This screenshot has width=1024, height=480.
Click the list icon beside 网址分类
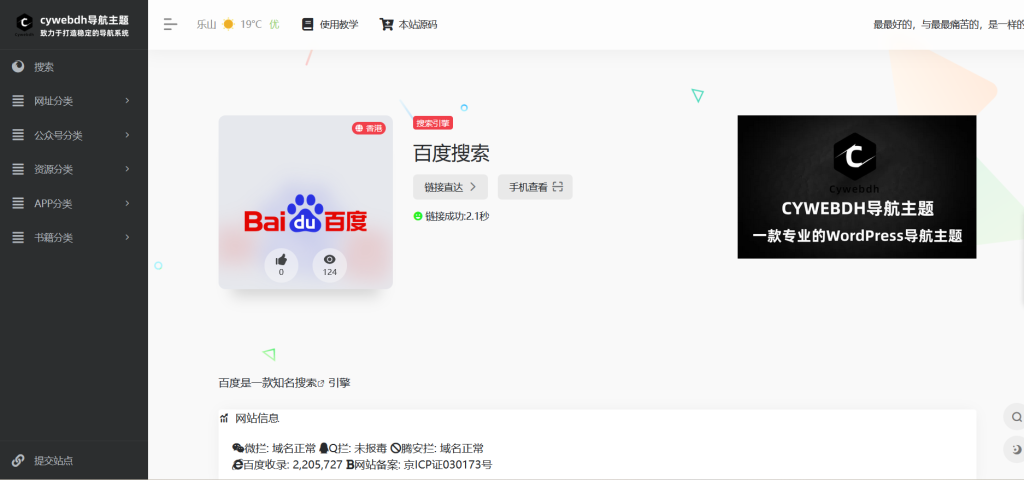click(x=18, y=101)
